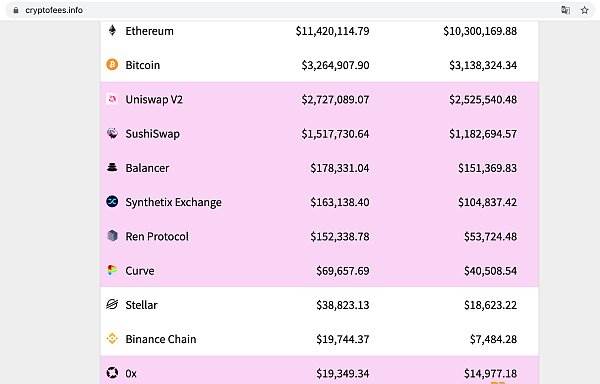Open the Ethereum row name
Image resolution: width=600 pixels, height=384 pixels.
[149, 31]
